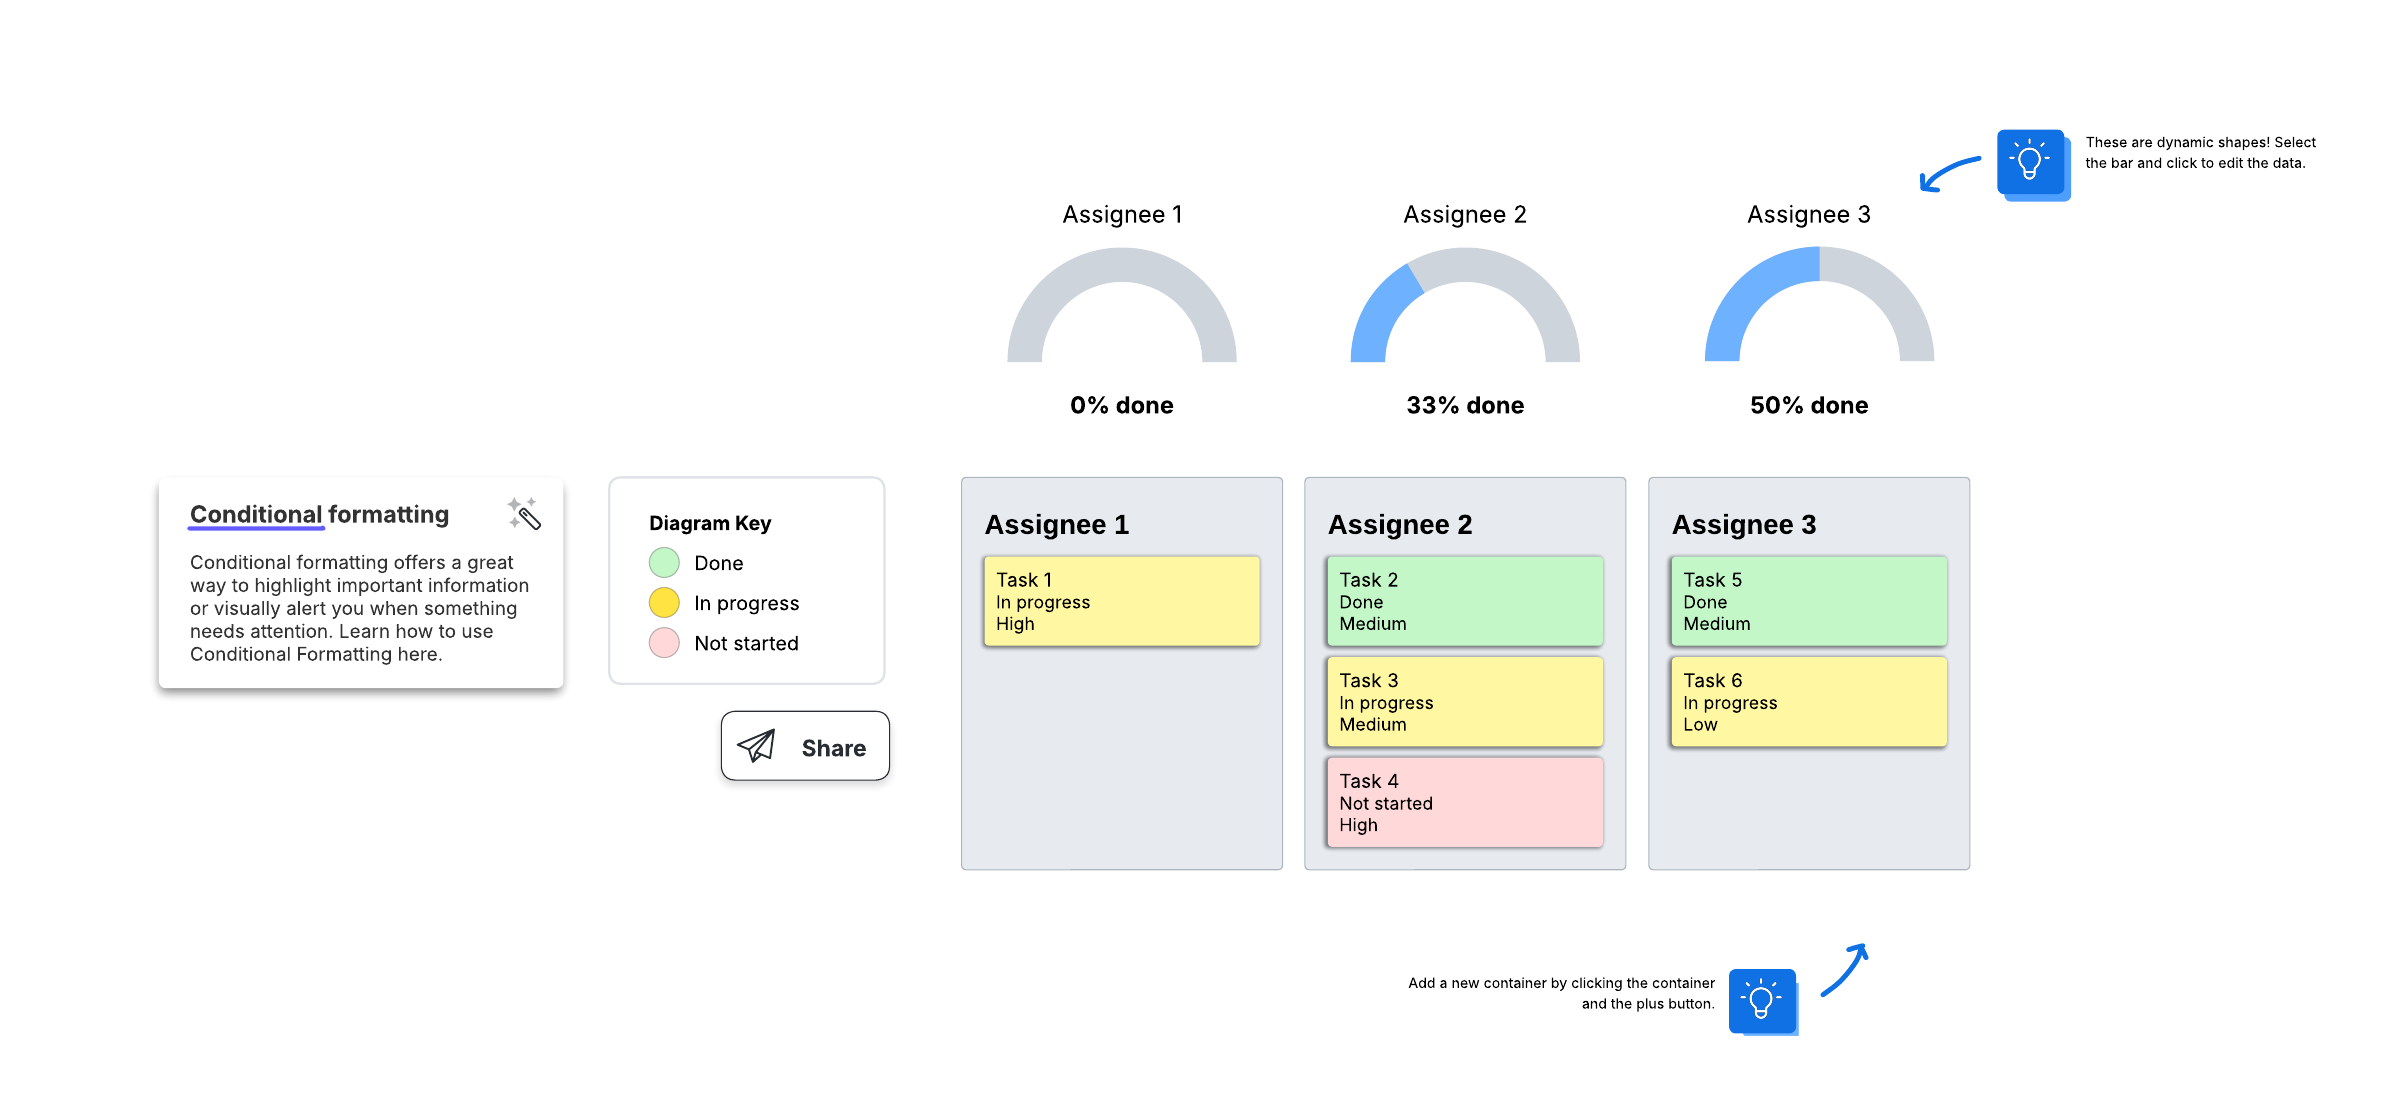Click the magic wand icon on Conditional formatting card
The width and height of the screenshot is (2400, 1102).
click(524, 513)
